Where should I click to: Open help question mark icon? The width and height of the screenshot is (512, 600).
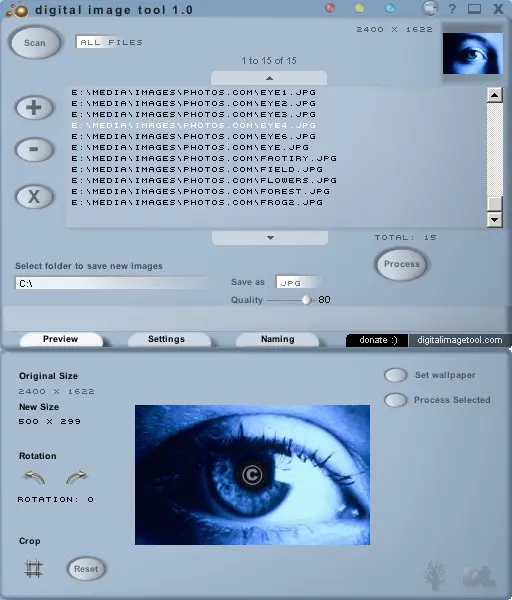coord(452,8)
